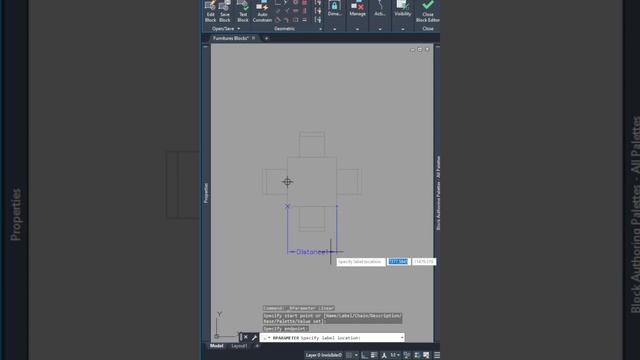Expand the Manage panel dropdown arrow

pyautogui.click(x=357, y=29)
